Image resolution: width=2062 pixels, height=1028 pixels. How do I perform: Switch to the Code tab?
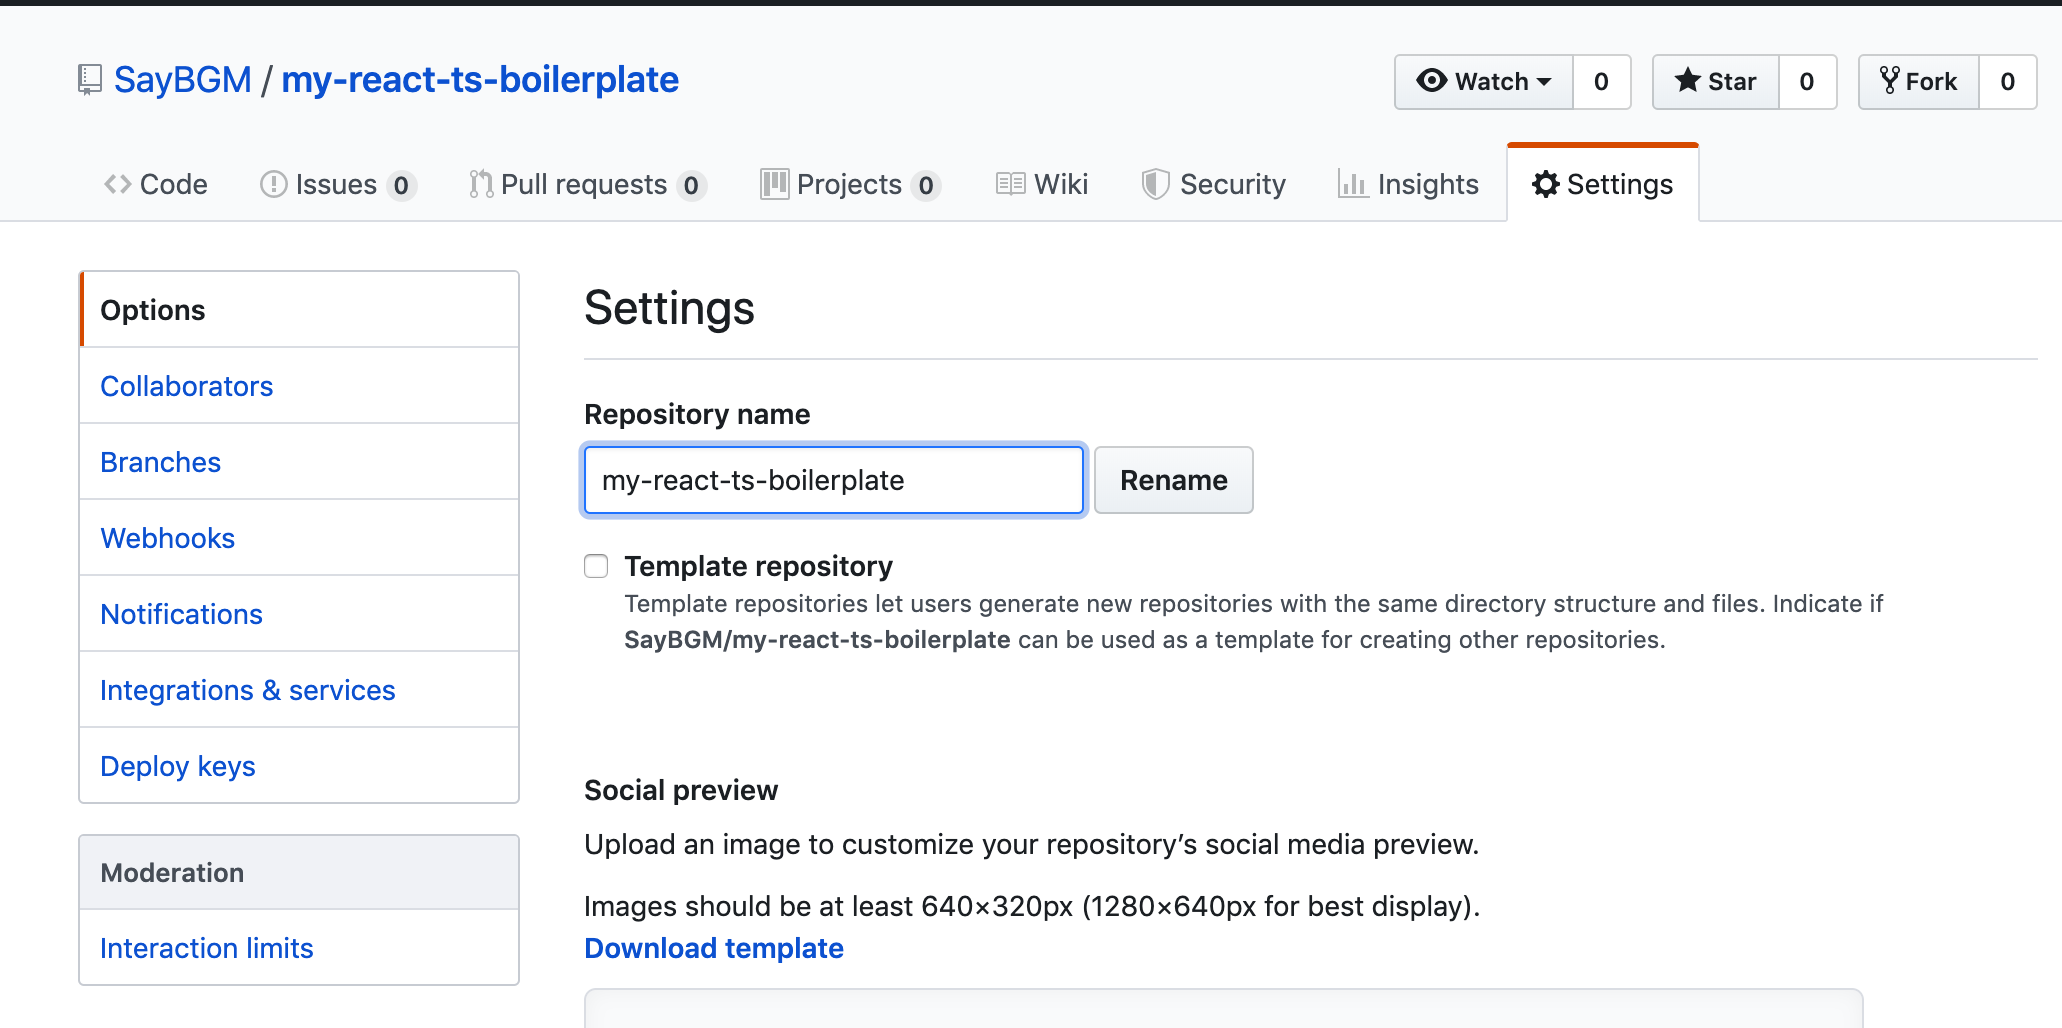(x=155, y=184)
